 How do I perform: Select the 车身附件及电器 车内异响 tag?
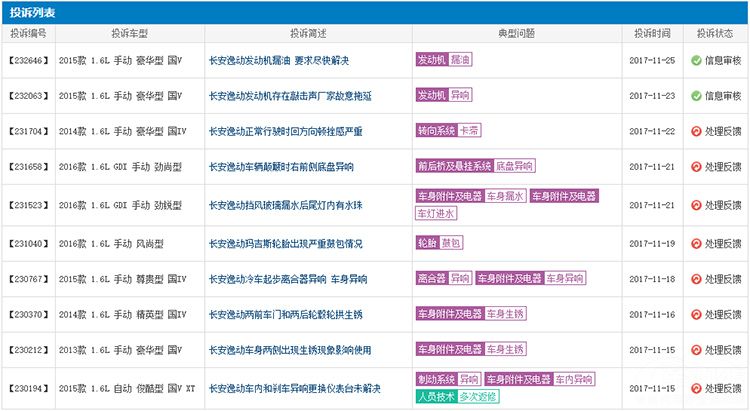pos(540,379)
